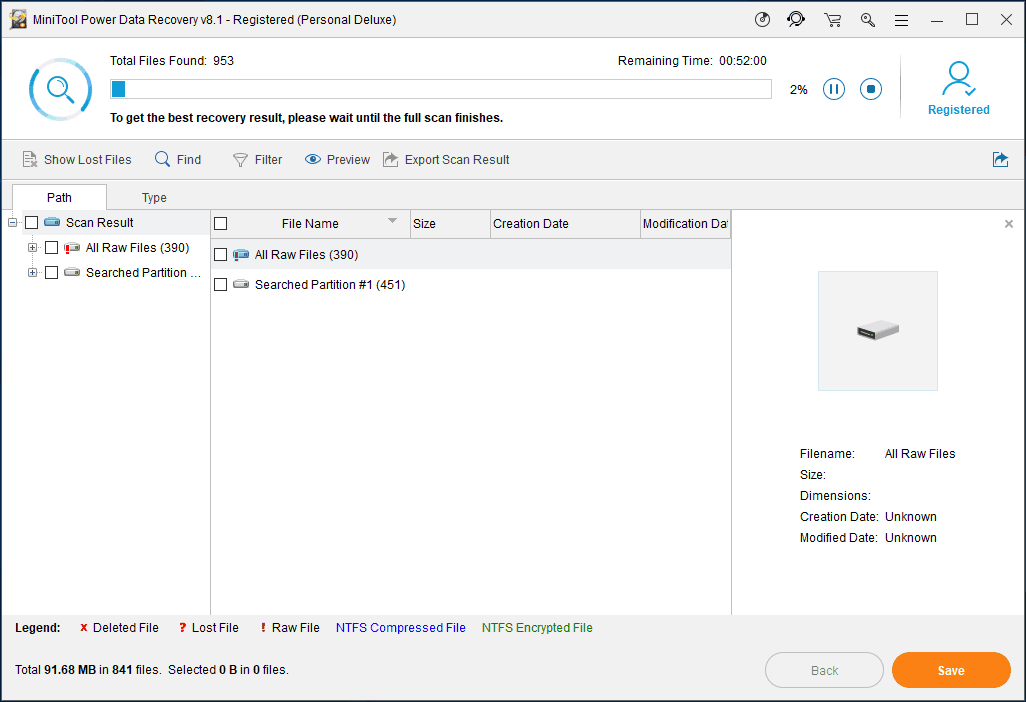This screenshot has height=702, width=1026.
Task: Click the Save button
Action: (951, 670)
